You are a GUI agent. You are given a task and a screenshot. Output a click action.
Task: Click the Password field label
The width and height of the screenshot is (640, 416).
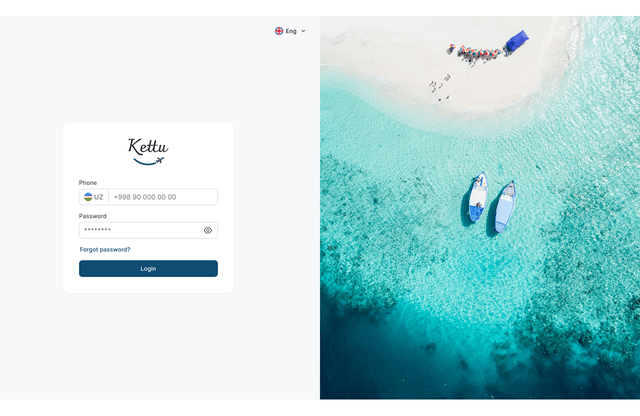click(93, 216)
